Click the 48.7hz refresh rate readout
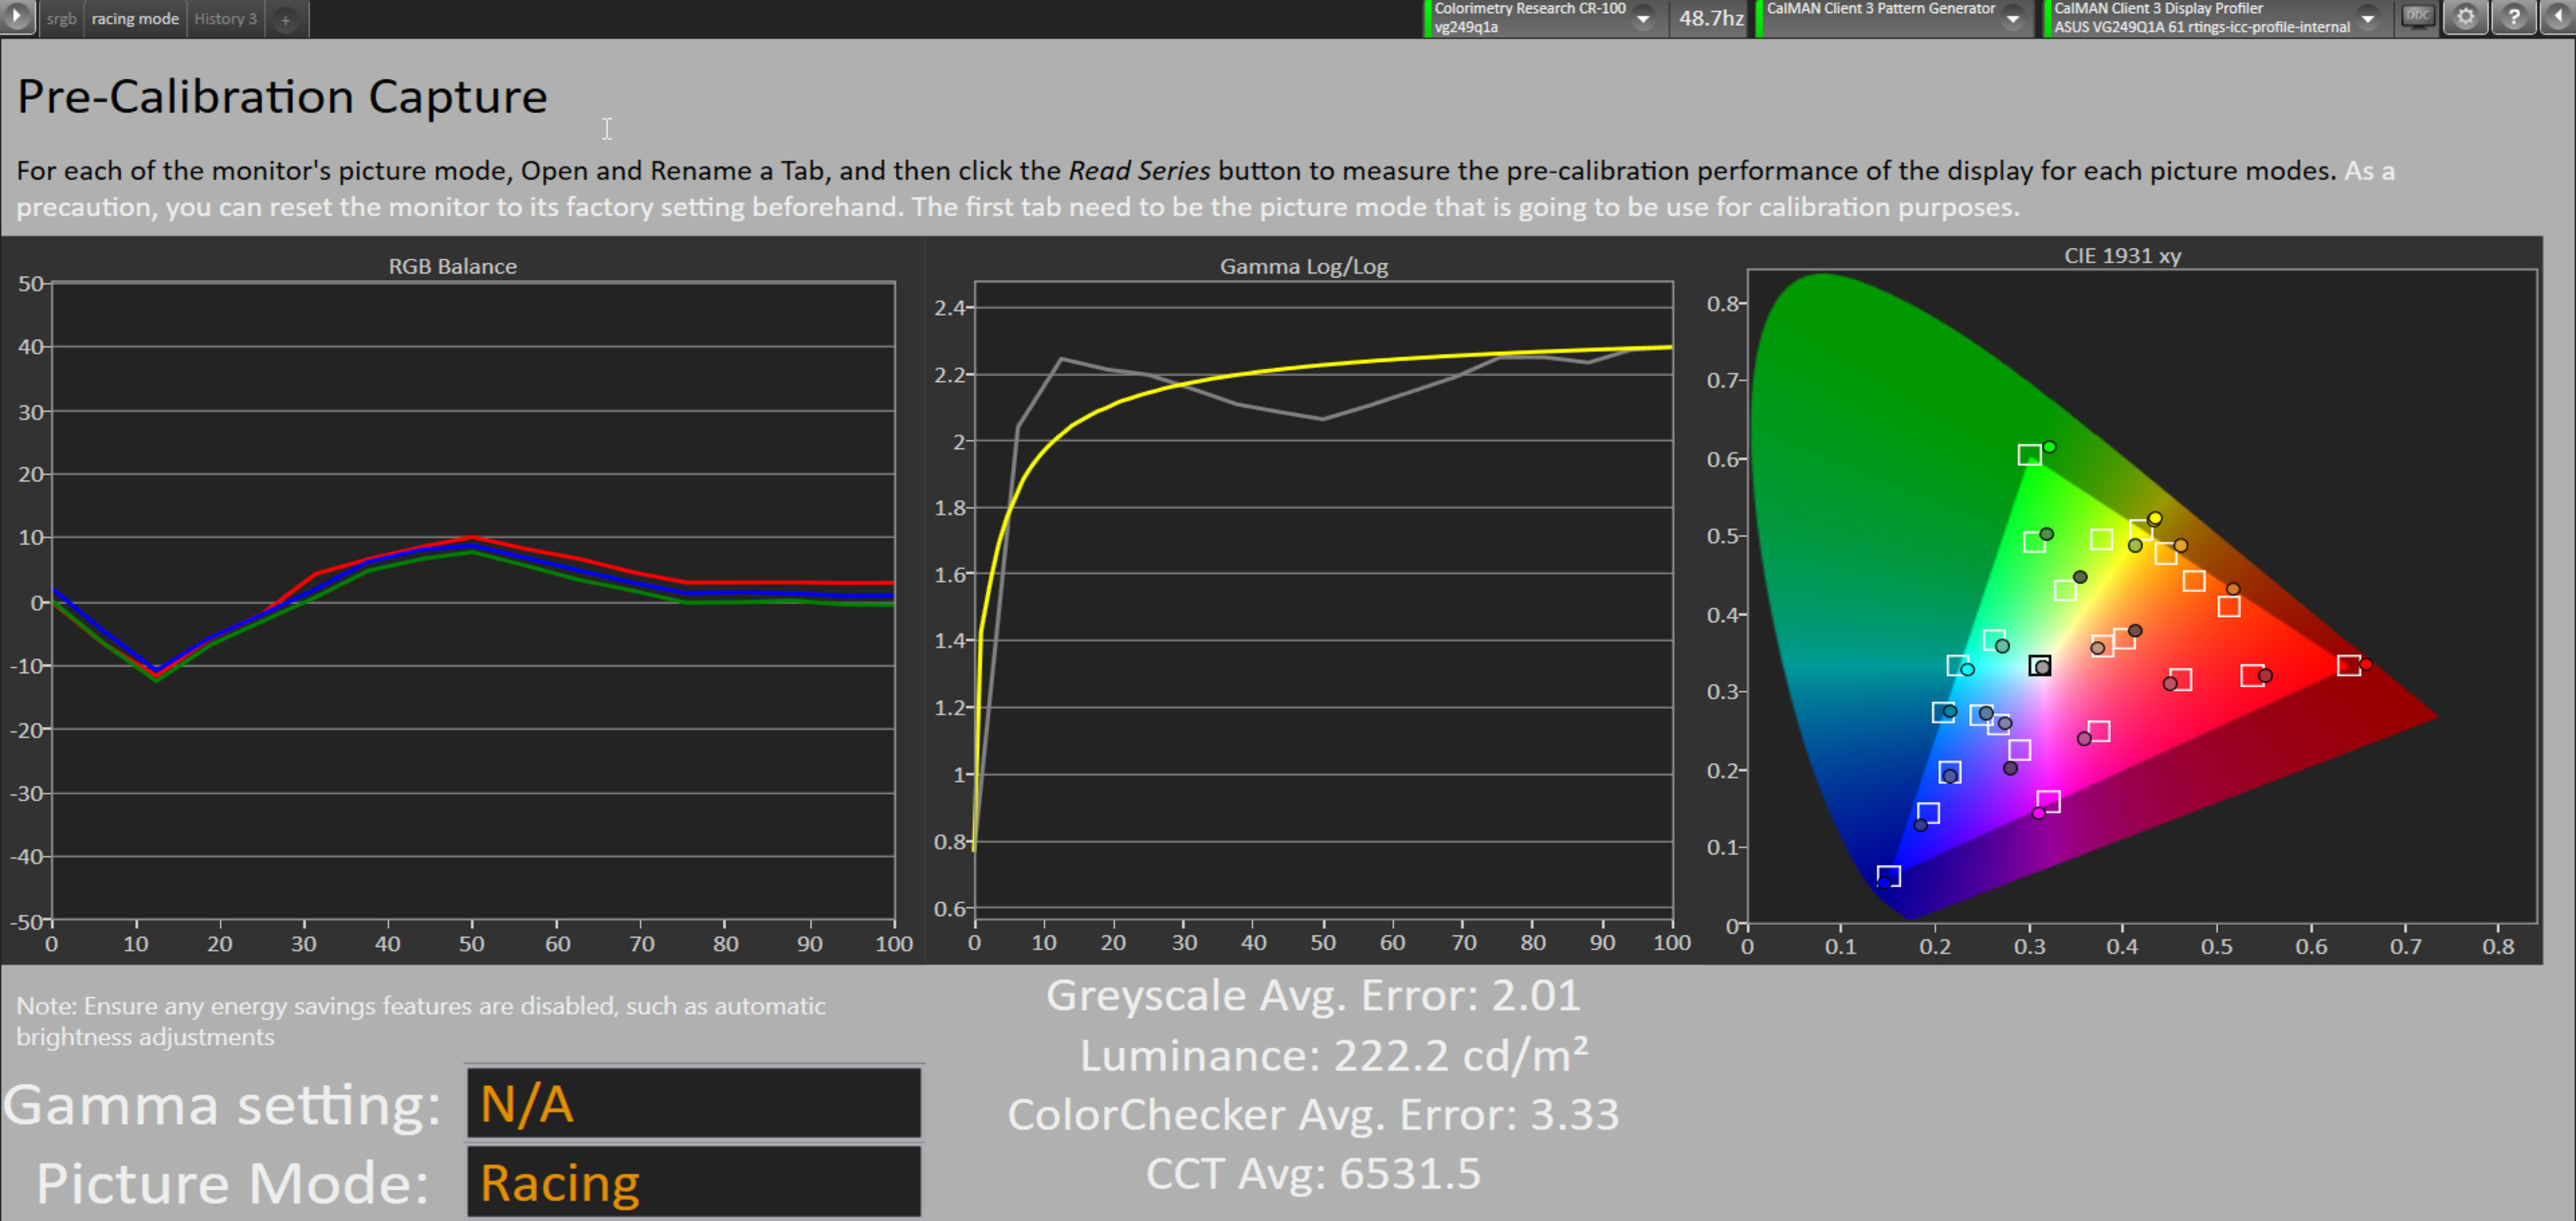The image size is (2576, 1221). pos(1711,18)
